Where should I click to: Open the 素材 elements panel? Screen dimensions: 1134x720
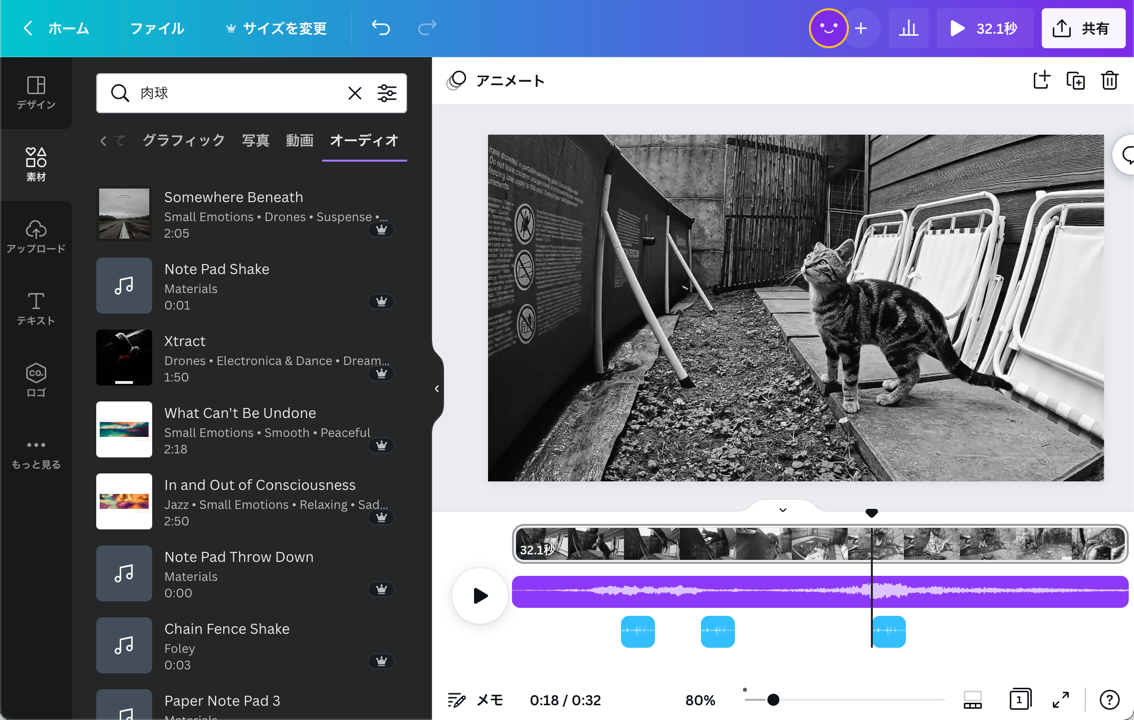35,164
